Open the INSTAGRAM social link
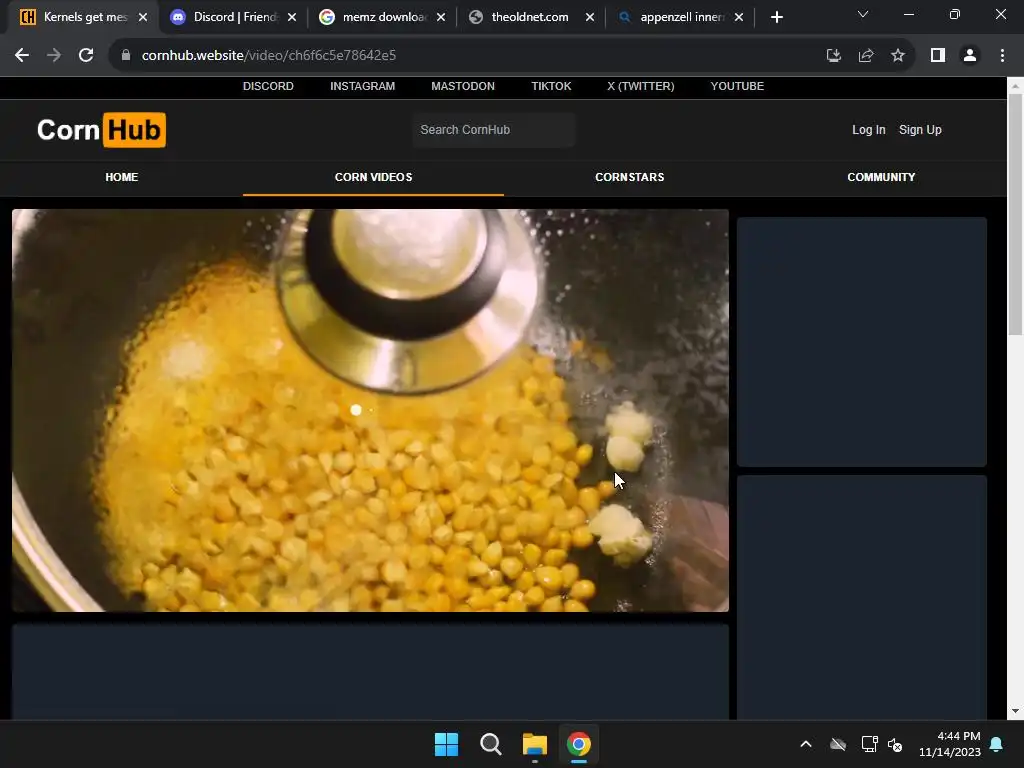The height and width of the screenshot is (768, 1024). [362, 86]
